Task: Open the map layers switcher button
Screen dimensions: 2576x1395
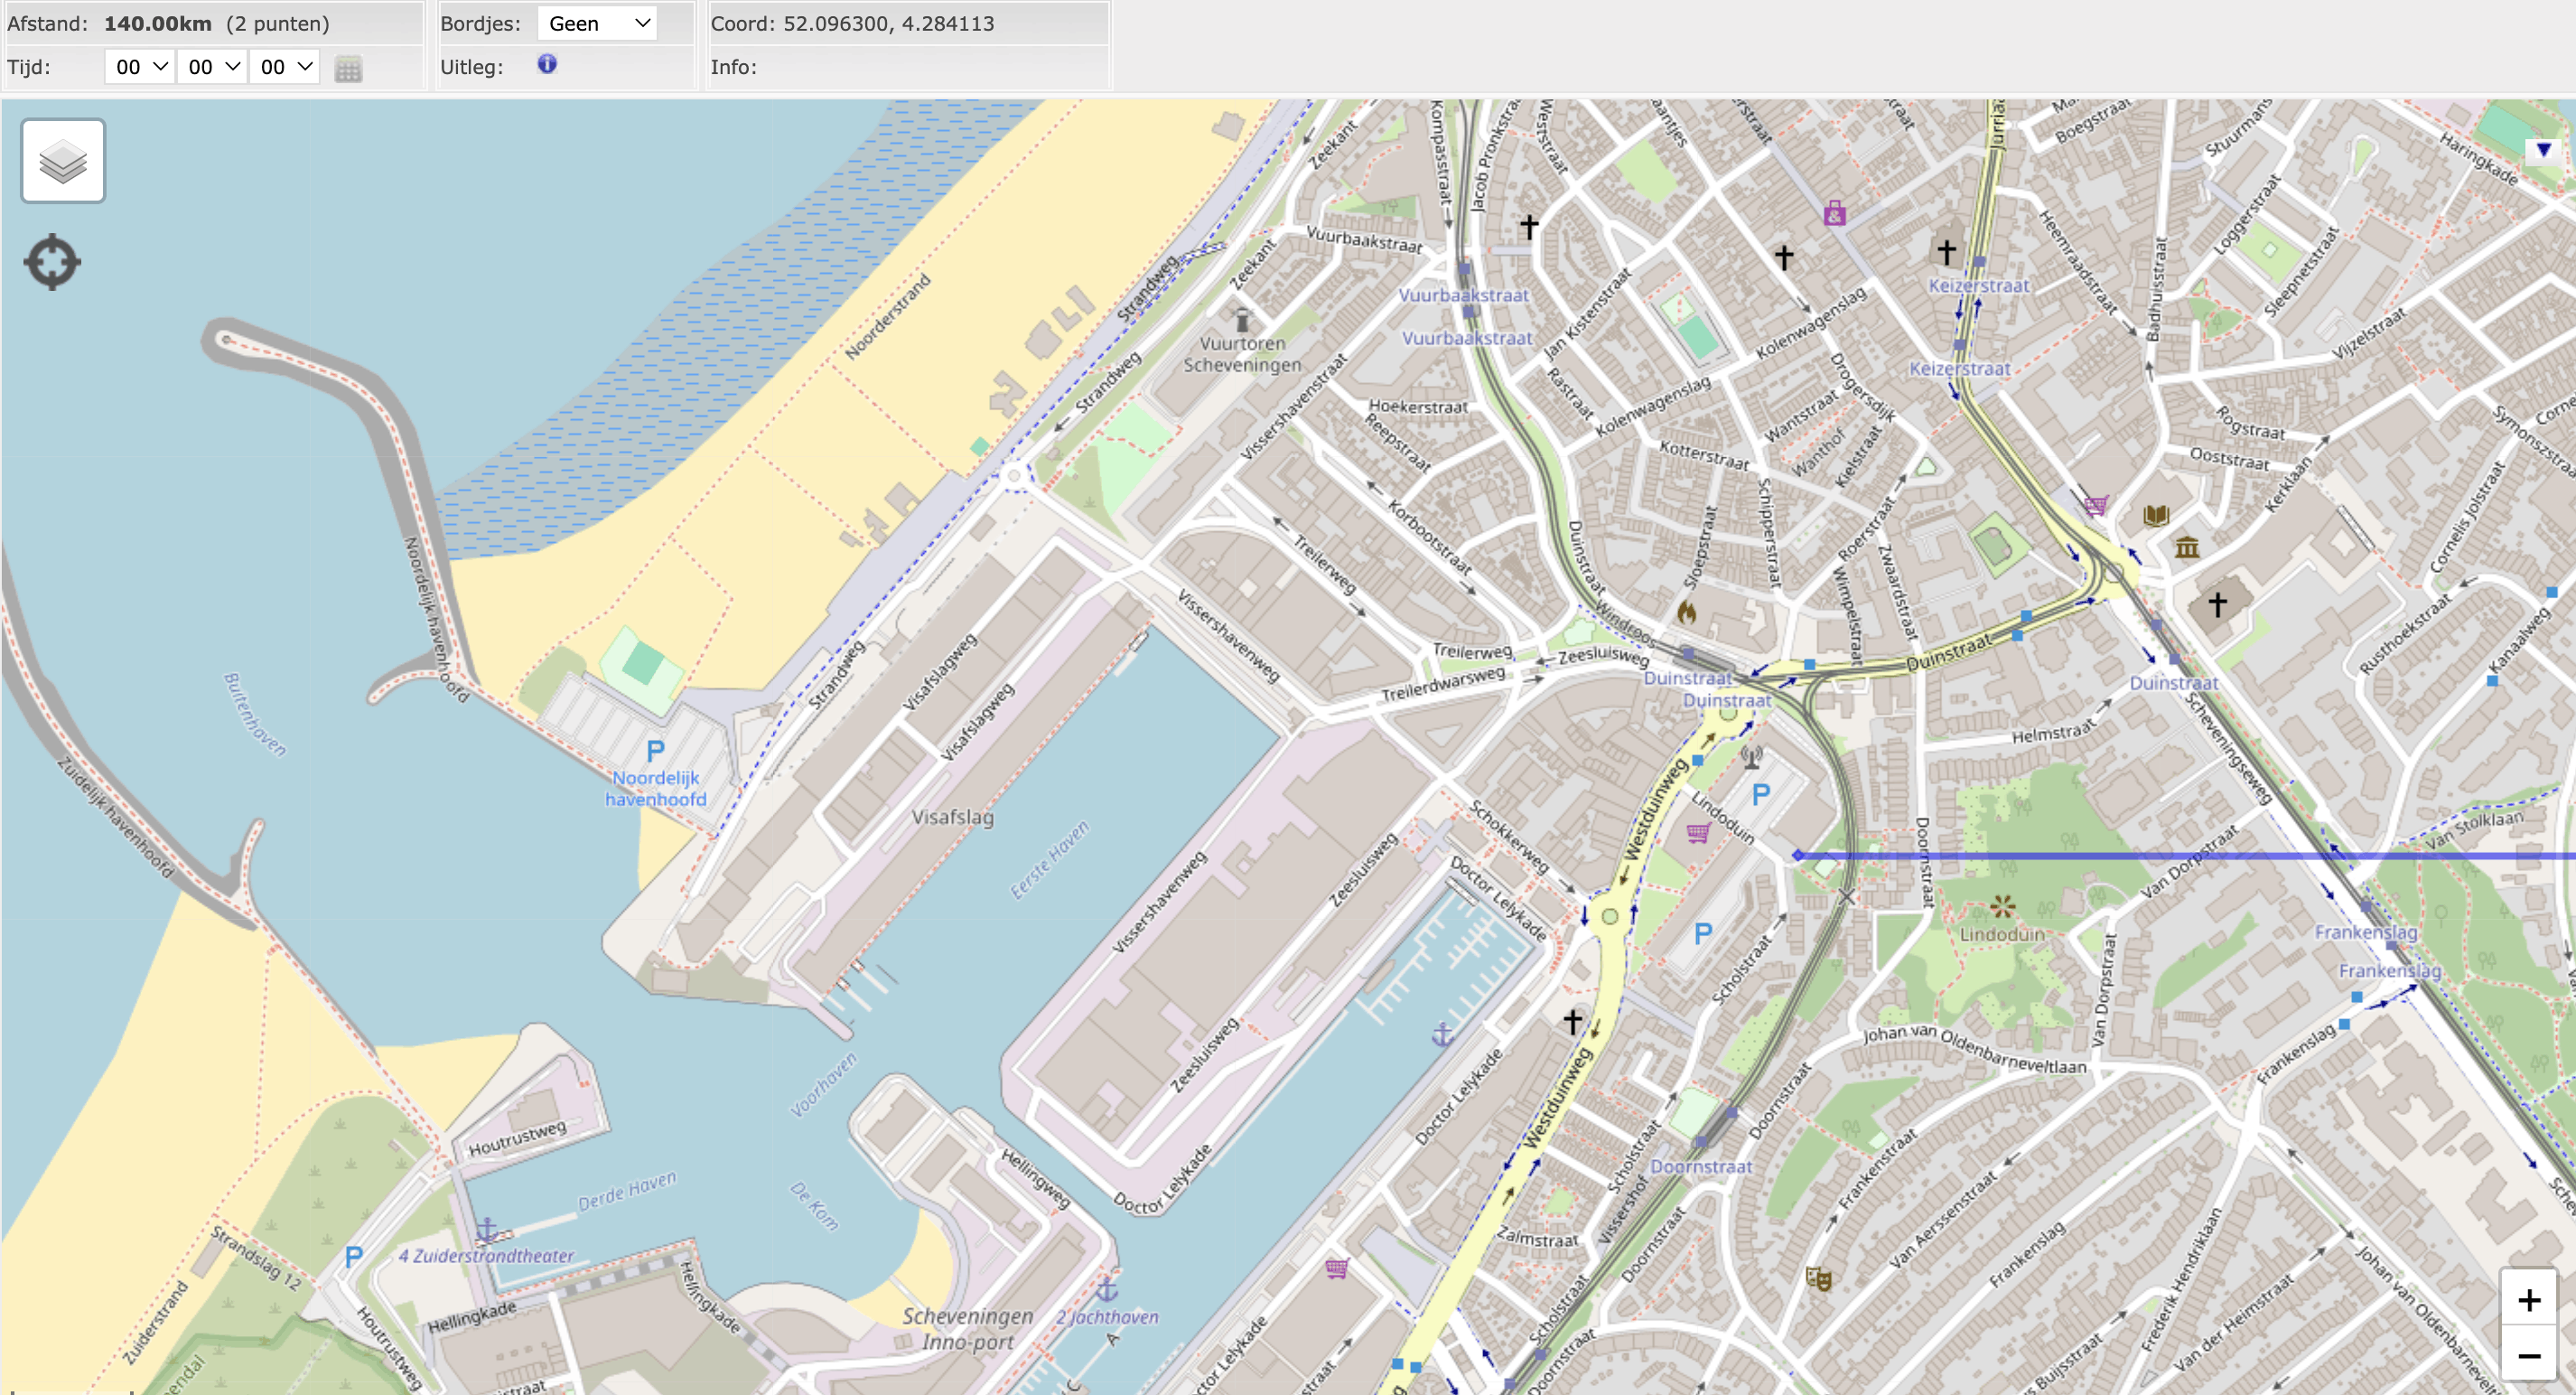Action: pos(63,161)
